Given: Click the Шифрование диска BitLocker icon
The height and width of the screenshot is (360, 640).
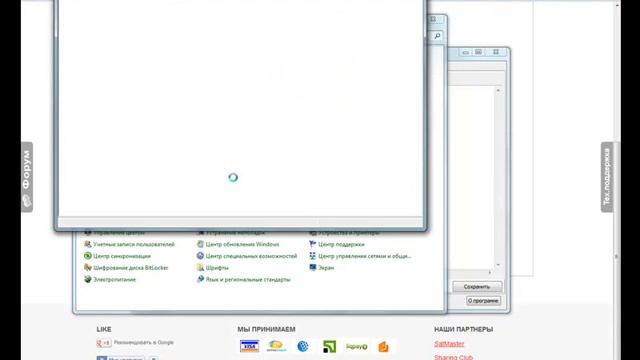Looking at the screenshot, I should point(87,268).
